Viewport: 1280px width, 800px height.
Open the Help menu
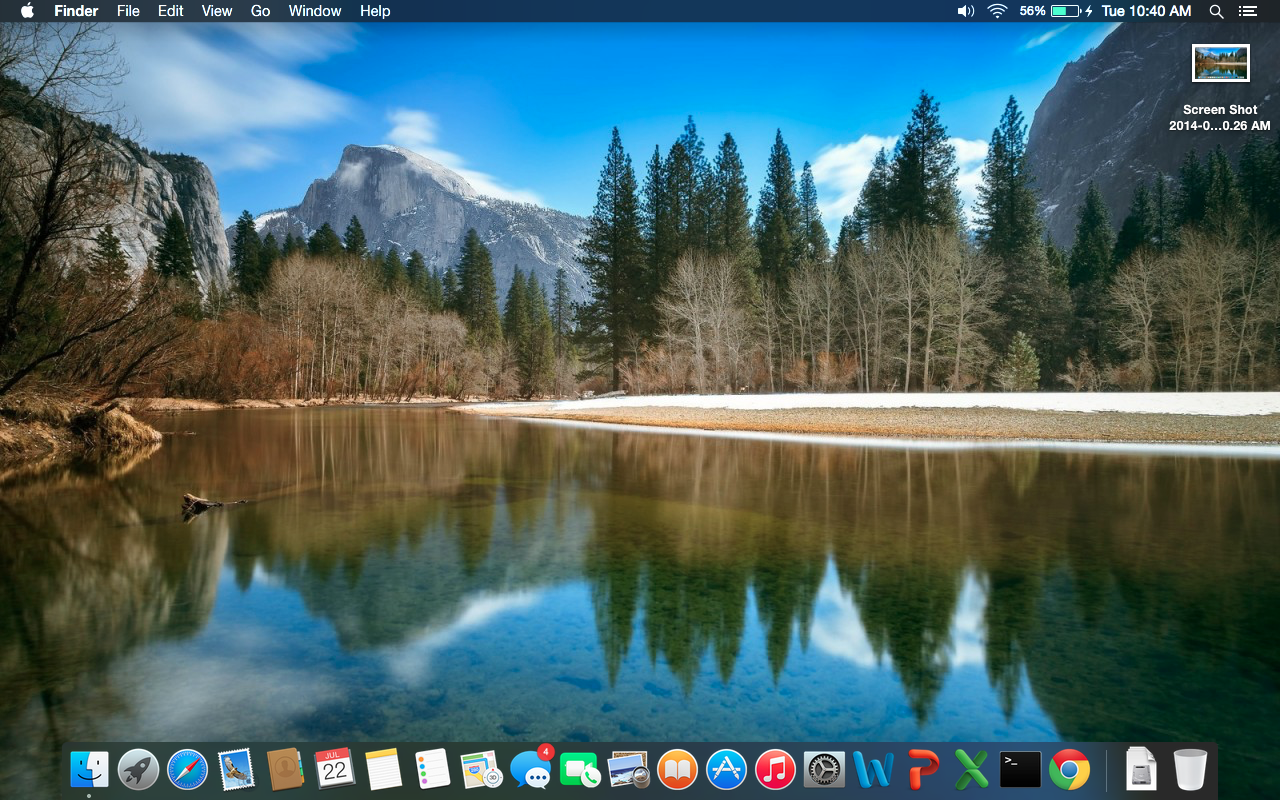[x=375, y=11]
